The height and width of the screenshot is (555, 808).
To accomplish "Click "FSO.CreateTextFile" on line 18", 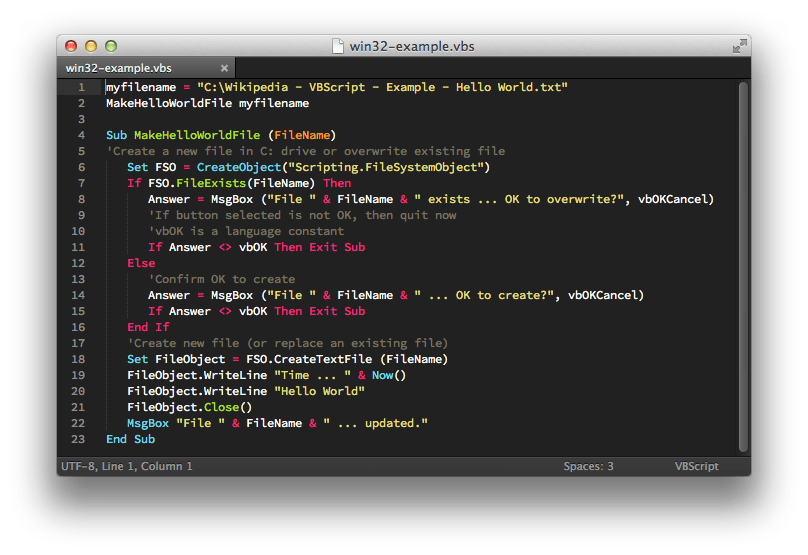I will 309,359.
